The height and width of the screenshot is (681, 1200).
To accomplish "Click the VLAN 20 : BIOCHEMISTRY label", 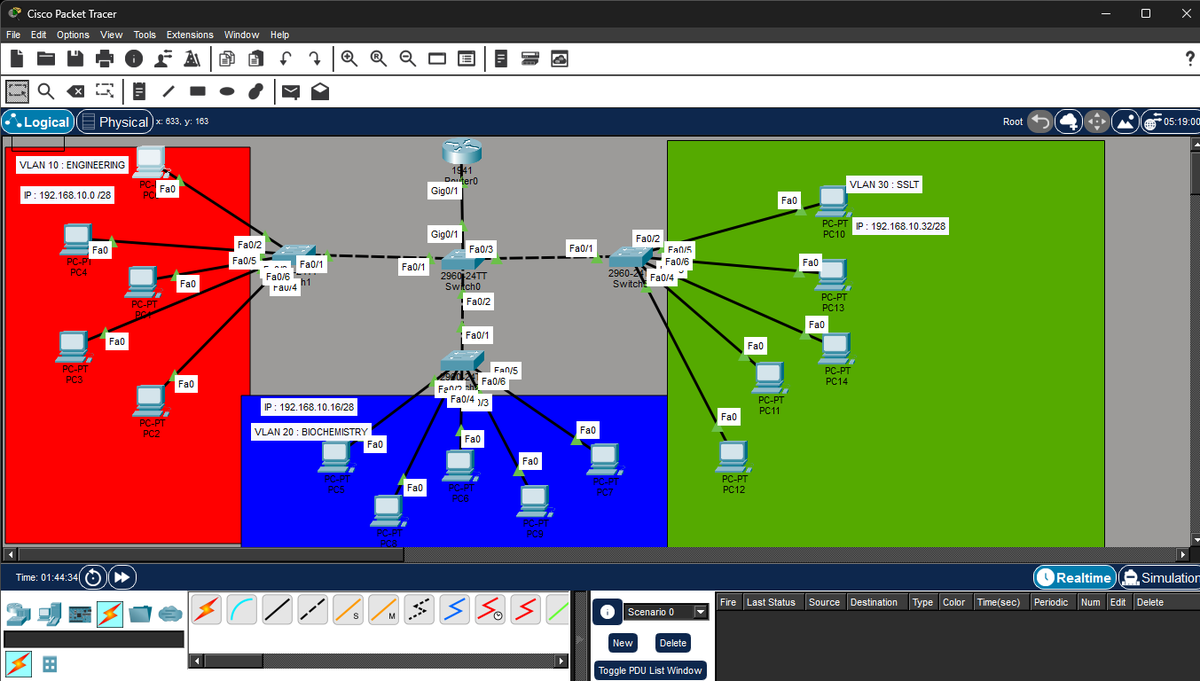I will (x=311, y=432).
